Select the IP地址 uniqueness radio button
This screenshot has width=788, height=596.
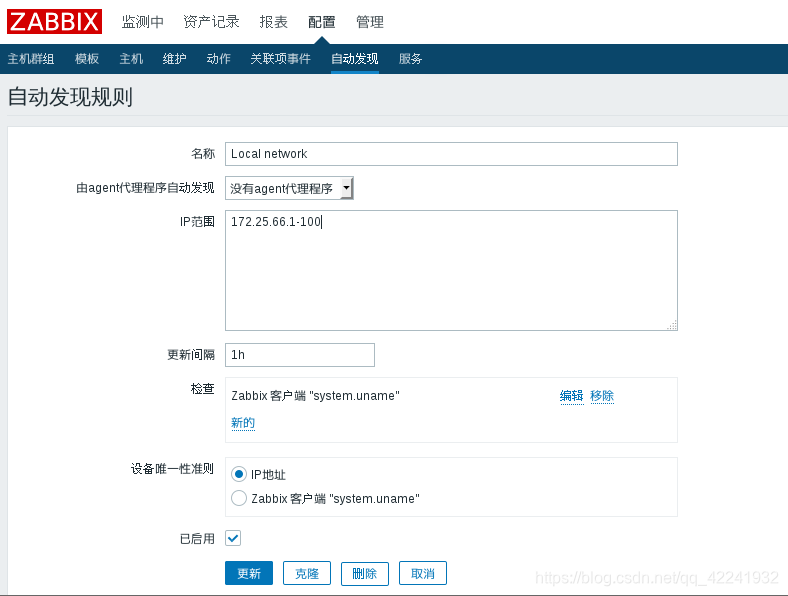pos(239,474)
